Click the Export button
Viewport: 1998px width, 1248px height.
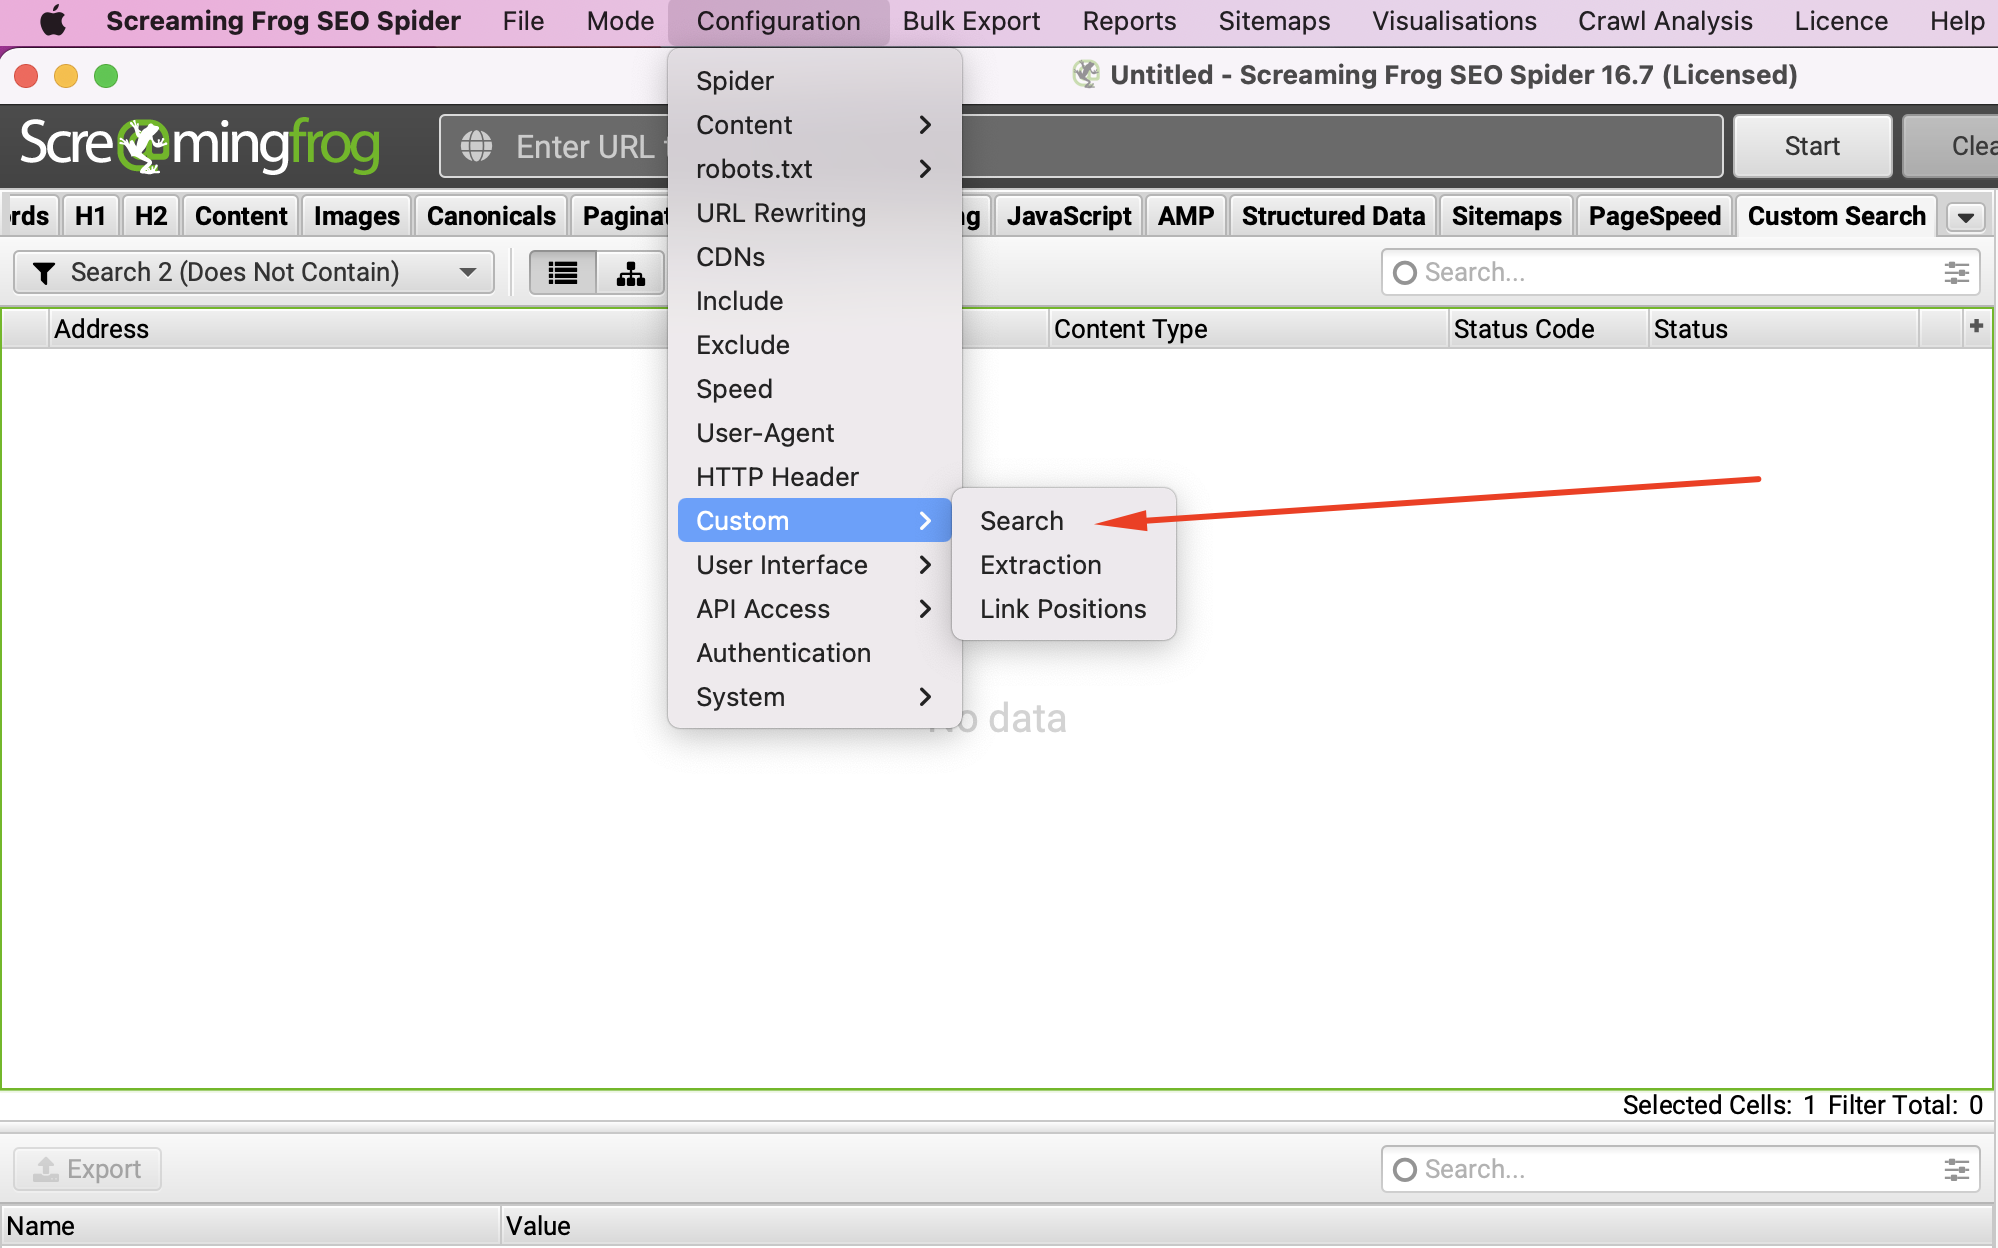point(88,1169)
